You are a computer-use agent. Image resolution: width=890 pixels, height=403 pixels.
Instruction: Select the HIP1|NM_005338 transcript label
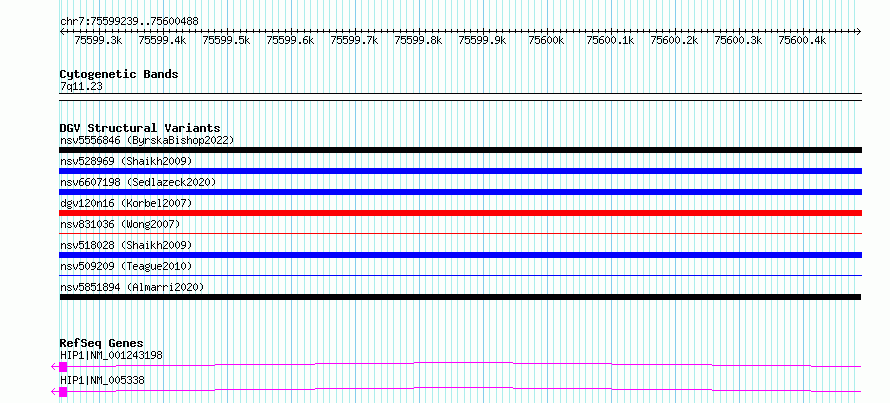102,380
